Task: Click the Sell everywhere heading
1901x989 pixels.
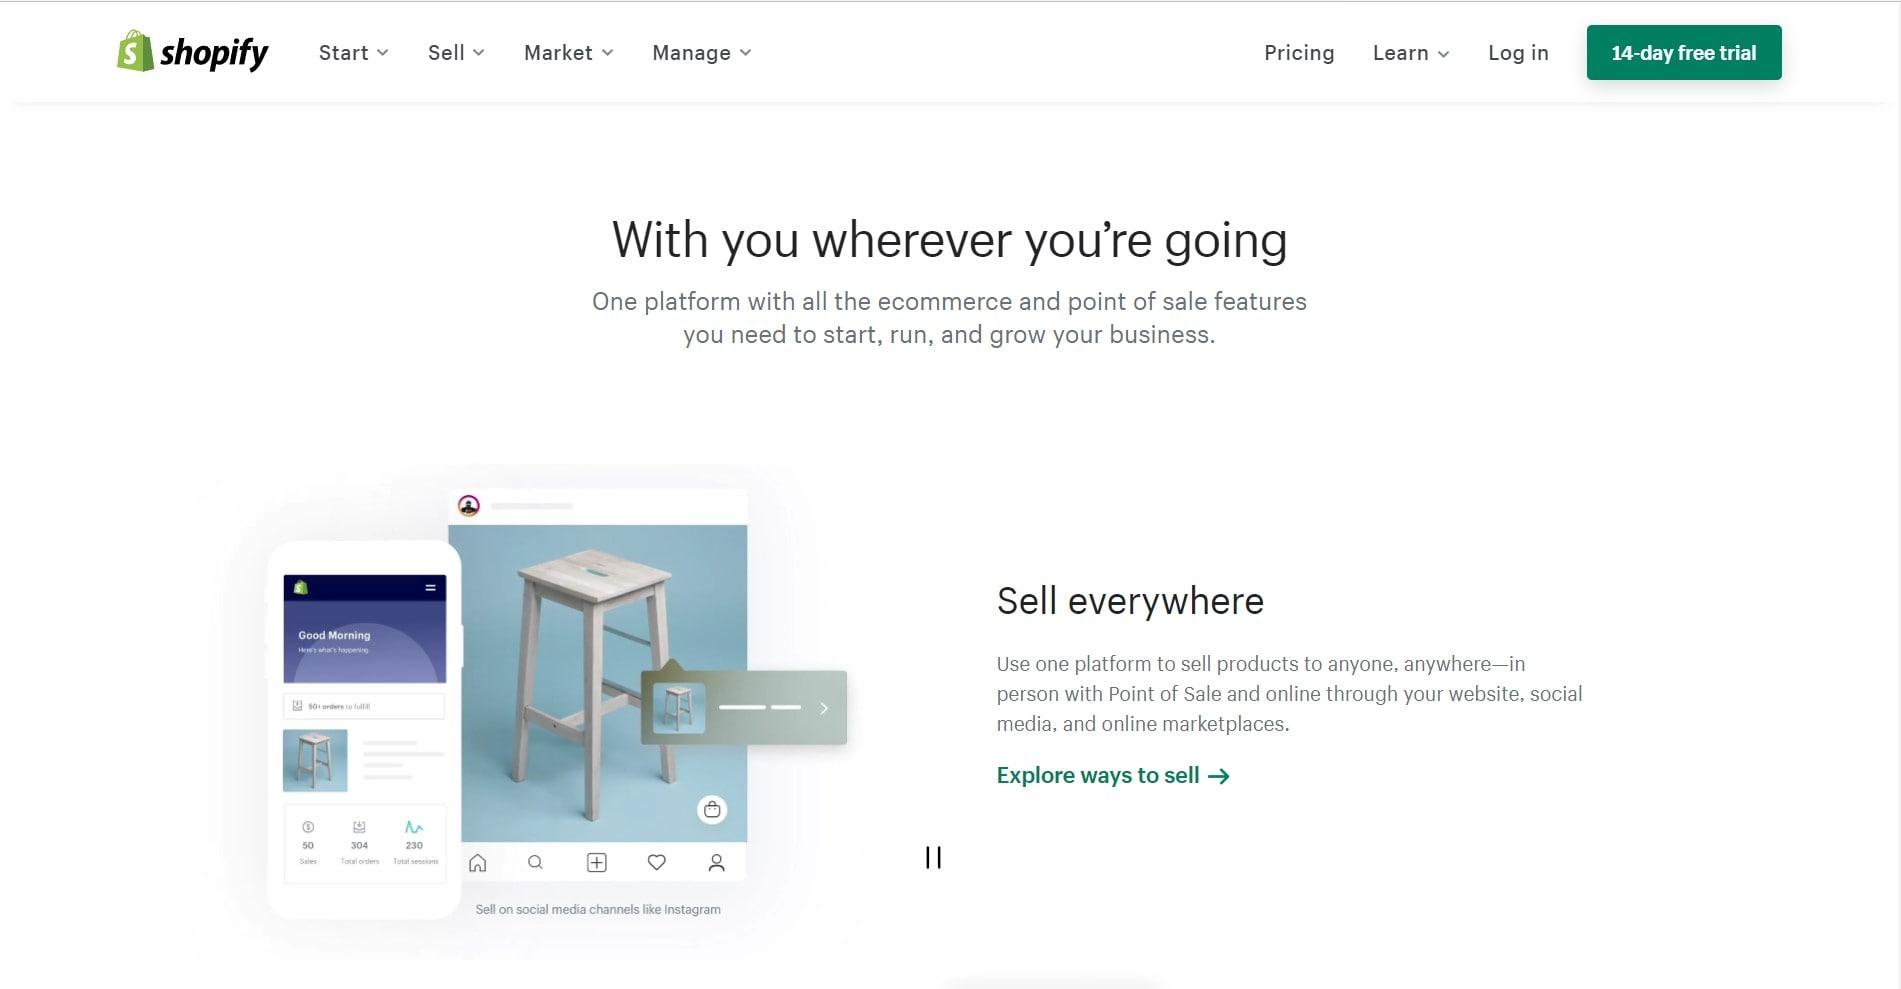Action: click(x=1130, y=602)
